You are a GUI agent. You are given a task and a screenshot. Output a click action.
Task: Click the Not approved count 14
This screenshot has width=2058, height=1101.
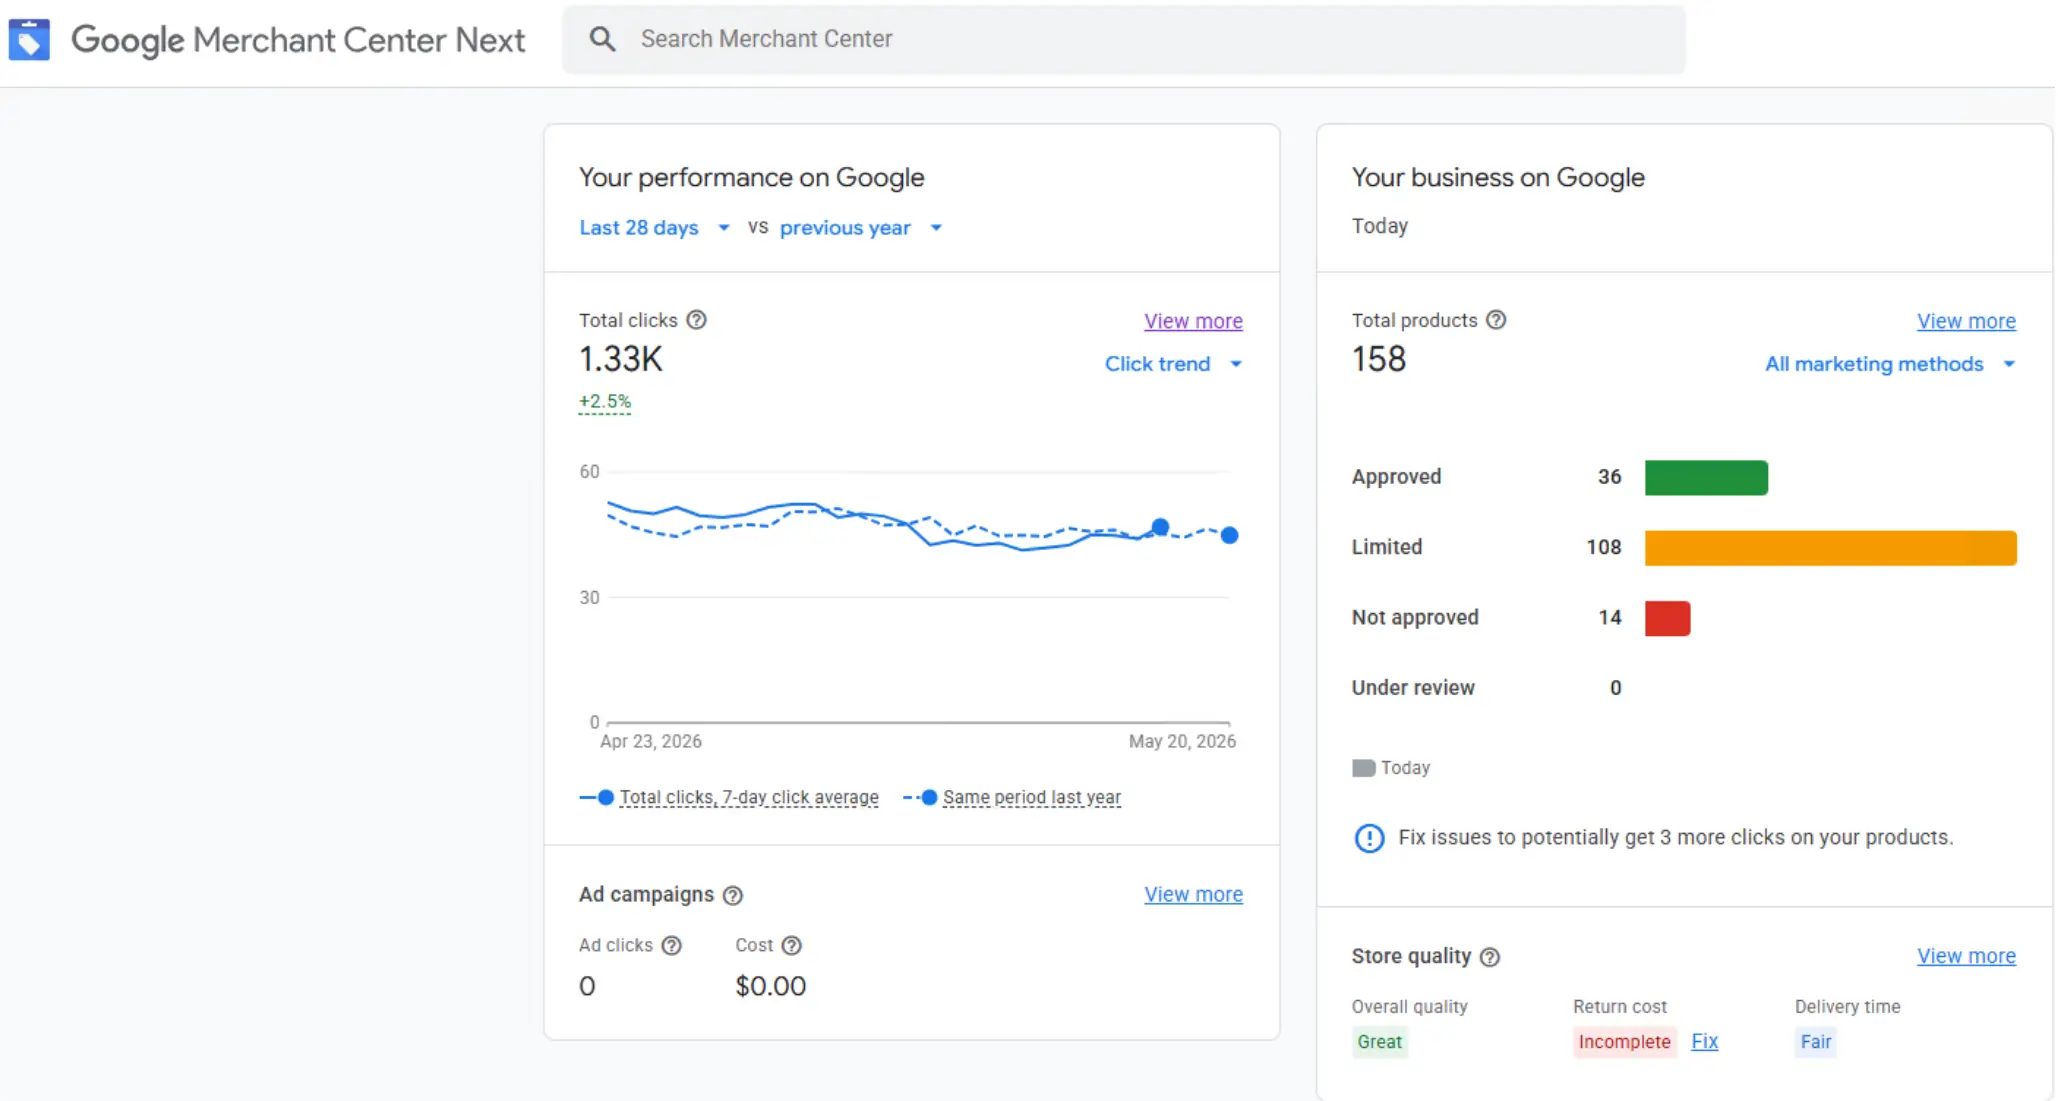(x=1609, y=617)
